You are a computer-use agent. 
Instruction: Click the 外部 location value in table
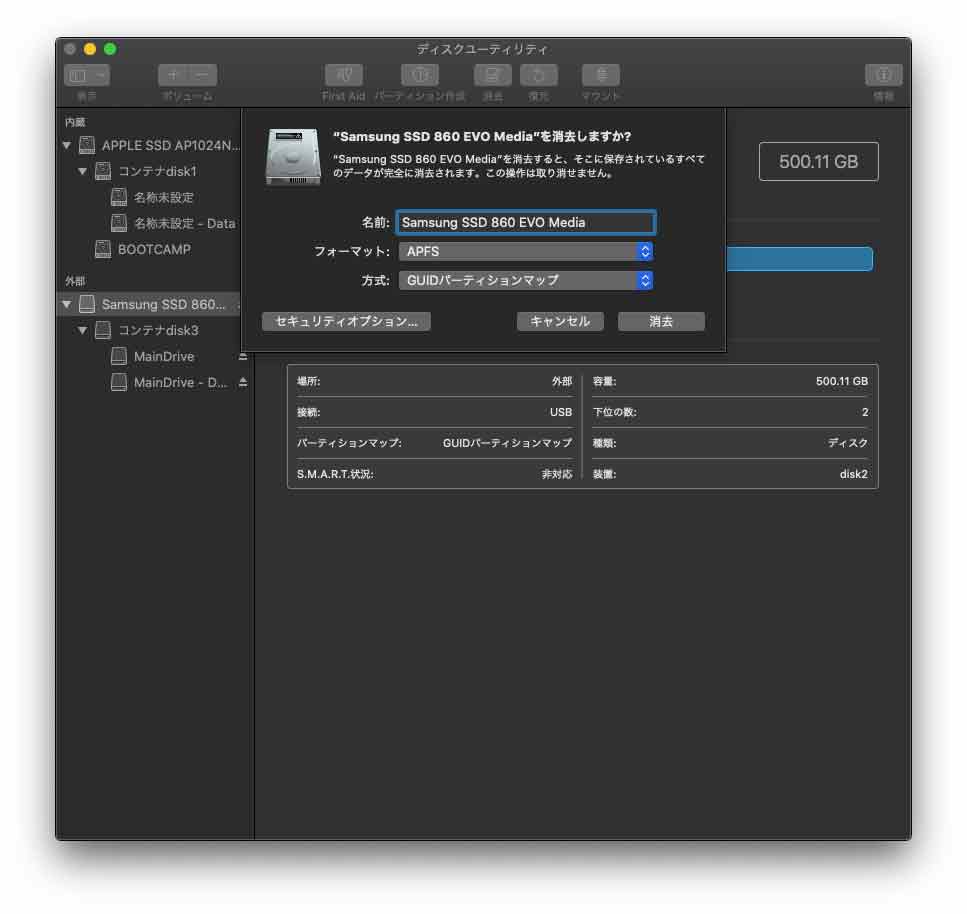(x=562, y=381)
